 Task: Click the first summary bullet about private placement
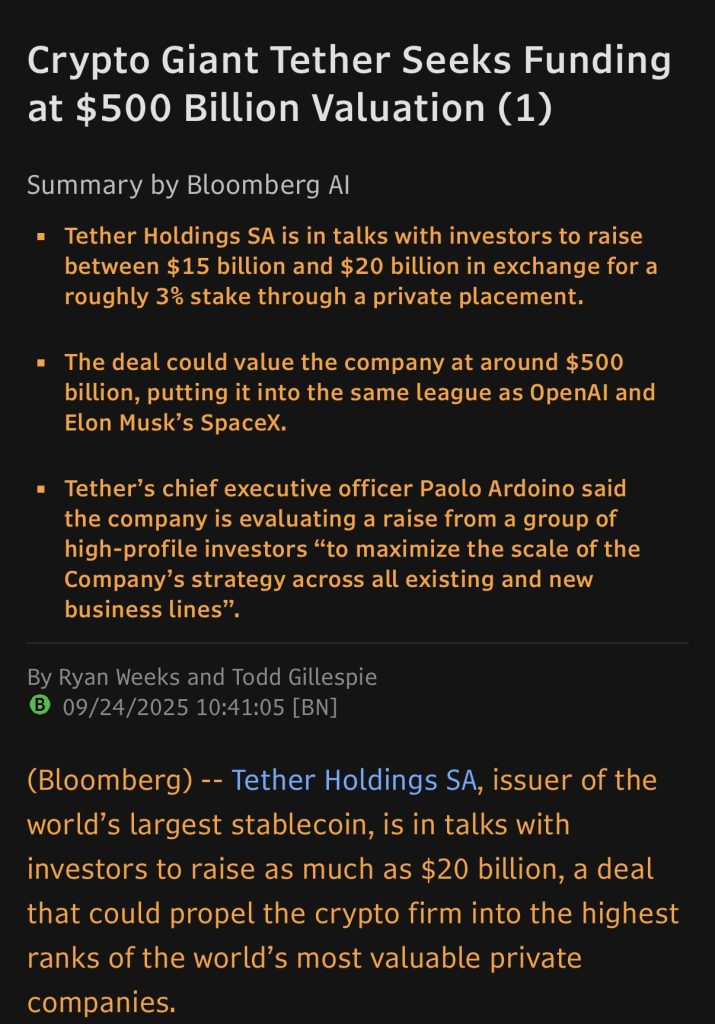coord(360,266)
